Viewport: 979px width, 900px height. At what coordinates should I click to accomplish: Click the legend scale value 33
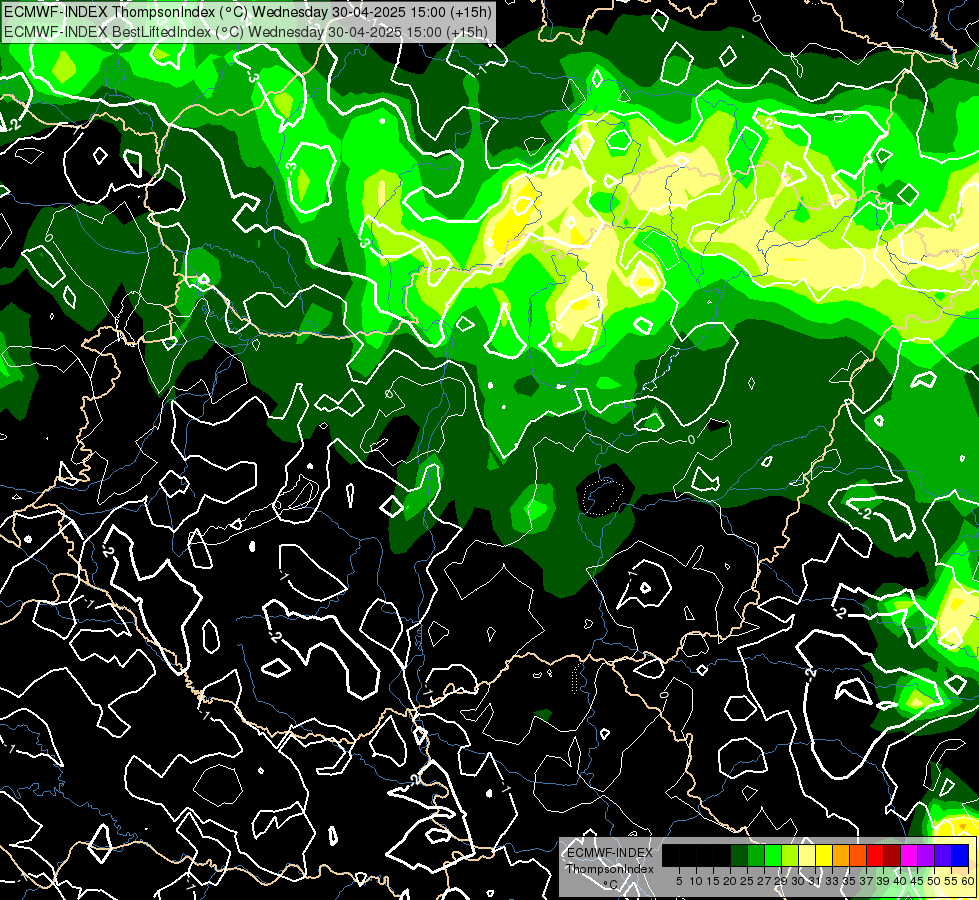click(832, 881)
